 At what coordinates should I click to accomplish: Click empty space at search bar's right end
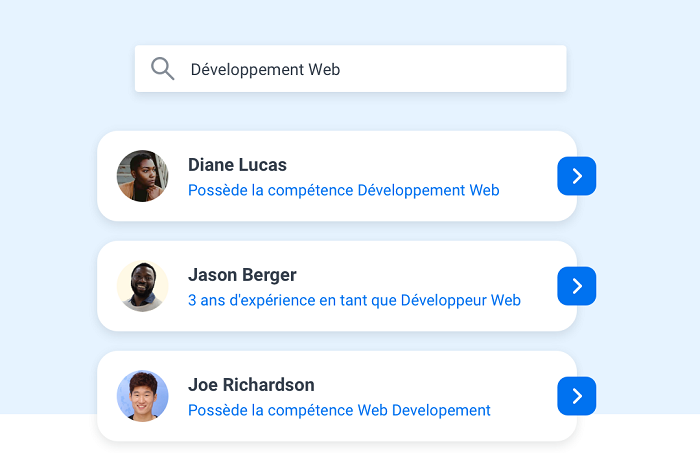(x=520, y=69)
